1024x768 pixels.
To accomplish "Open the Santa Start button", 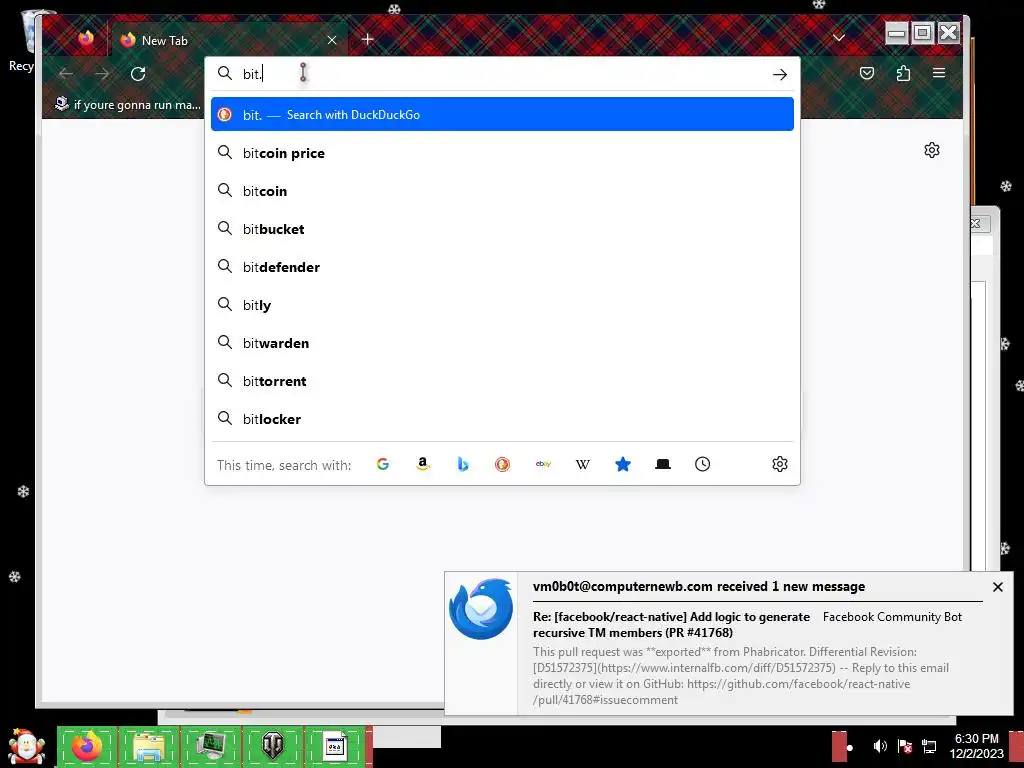I will pyautogui.click(x=26, y=746).
